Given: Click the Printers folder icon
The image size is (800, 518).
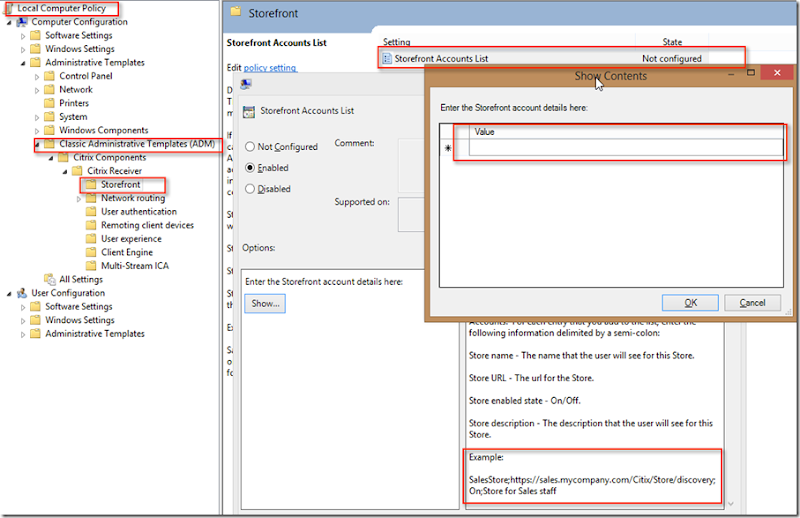Looking at the screenshot, I should pos(50,103).
